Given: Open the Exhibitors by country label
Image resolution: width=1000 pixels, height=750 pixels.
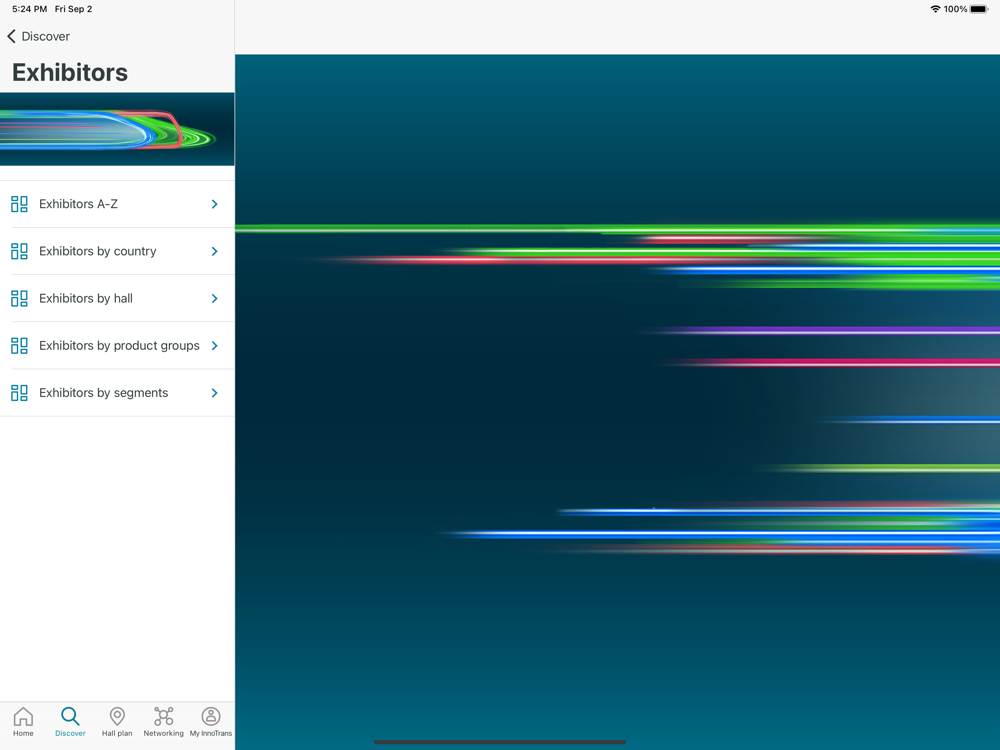Looking at the screenshot, I should tap(98, 251).
